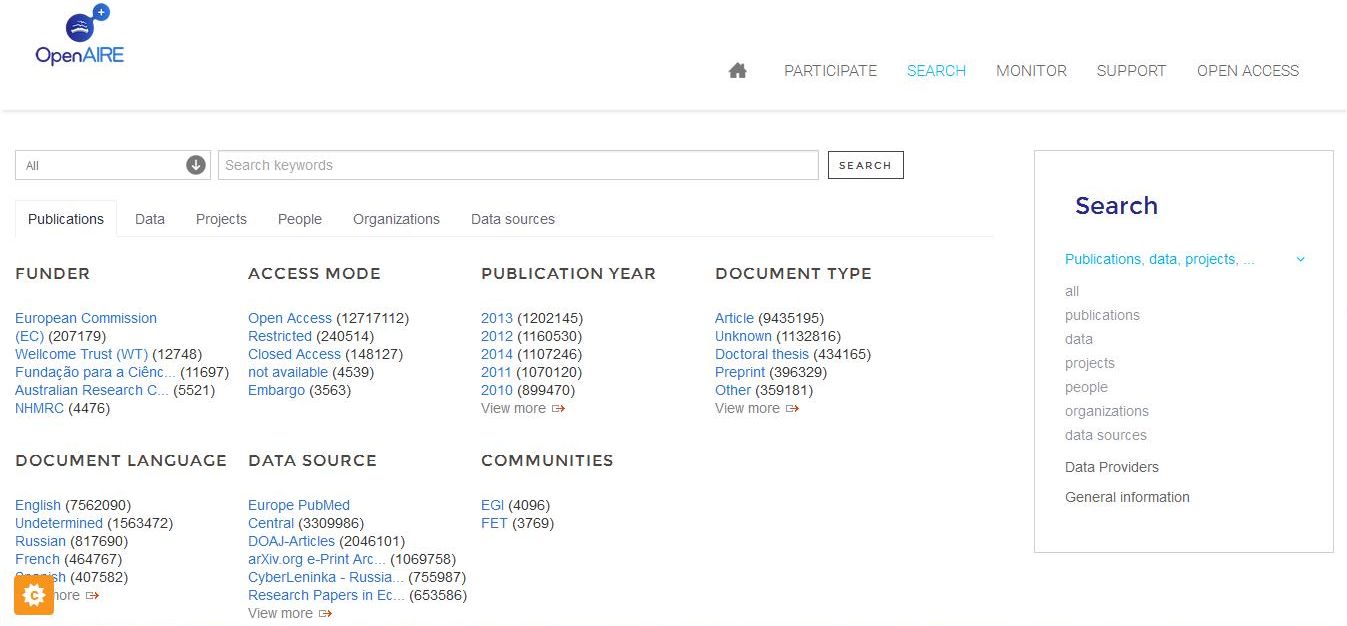Expand View more under Publication Year
1347x626 pixels.
point(523,408)
